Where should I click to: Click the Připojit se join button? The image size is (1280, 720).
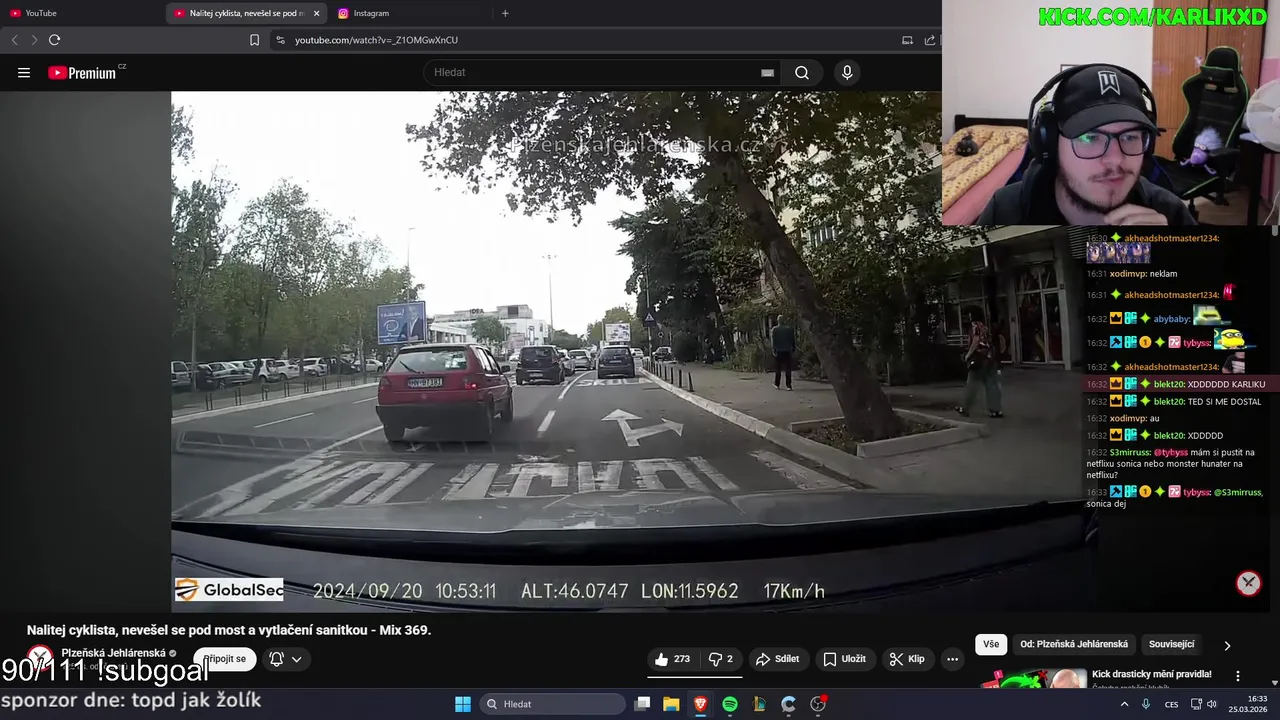point(225,659)
